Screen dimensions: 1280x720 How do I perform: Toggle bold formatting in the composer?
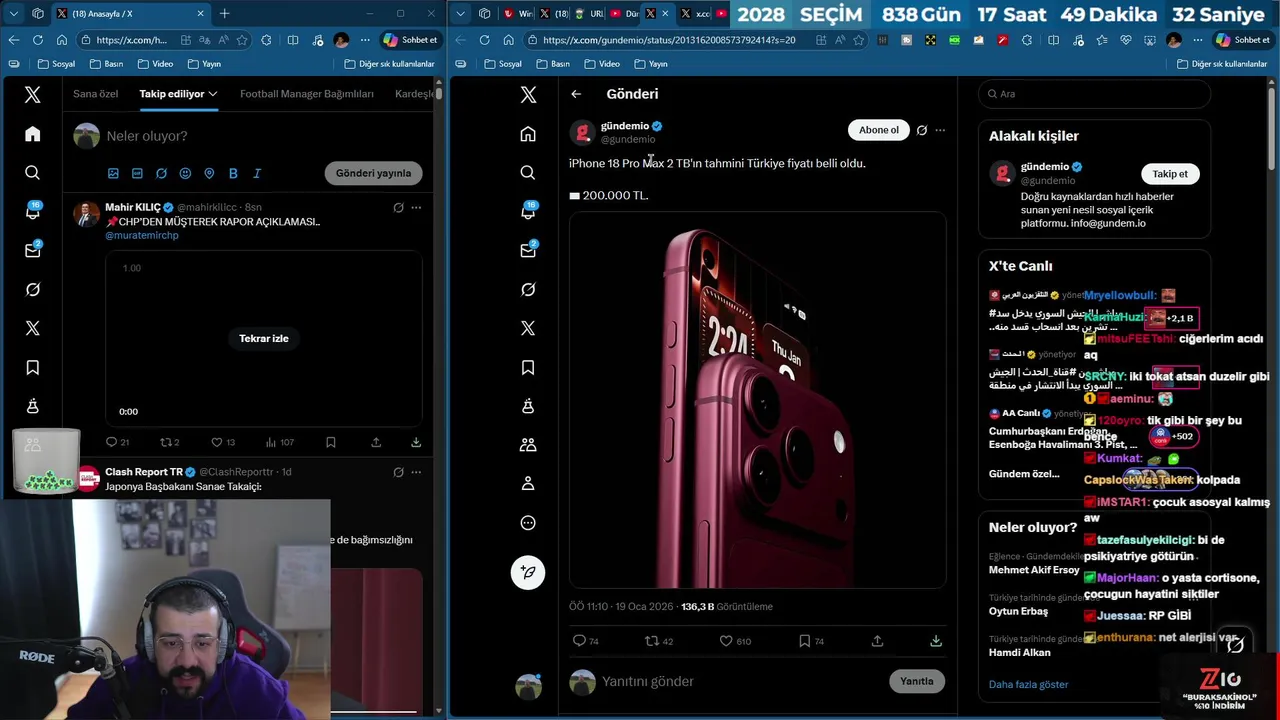tap(233, 173)
